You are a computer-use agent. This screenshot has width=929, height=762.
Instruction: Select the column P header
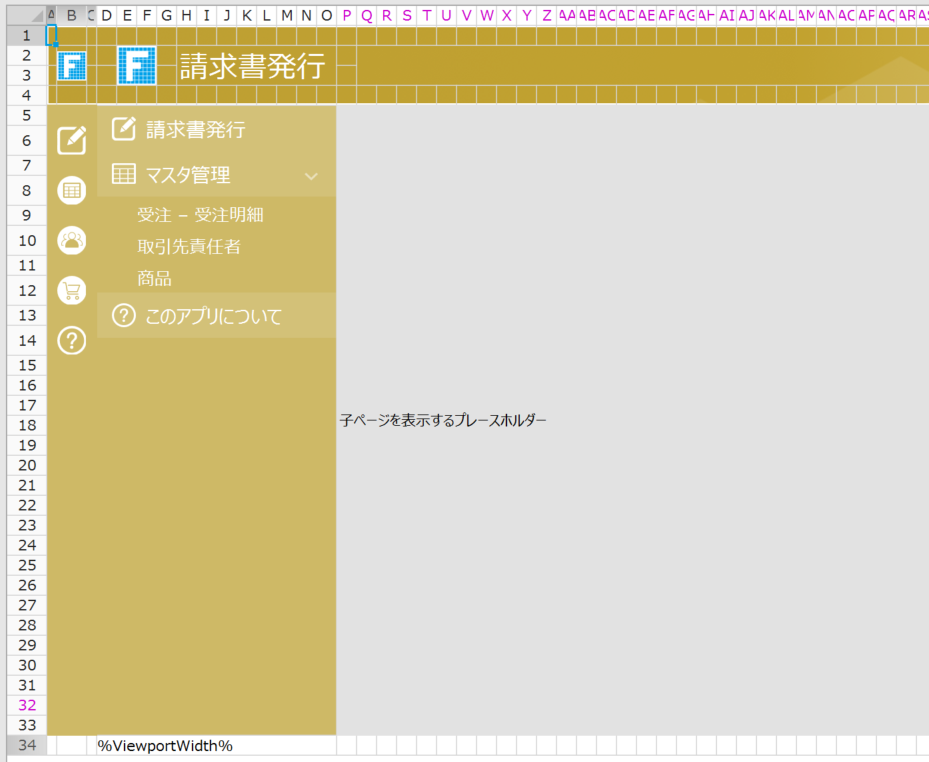pyautogui.click(x=347, y=15)
